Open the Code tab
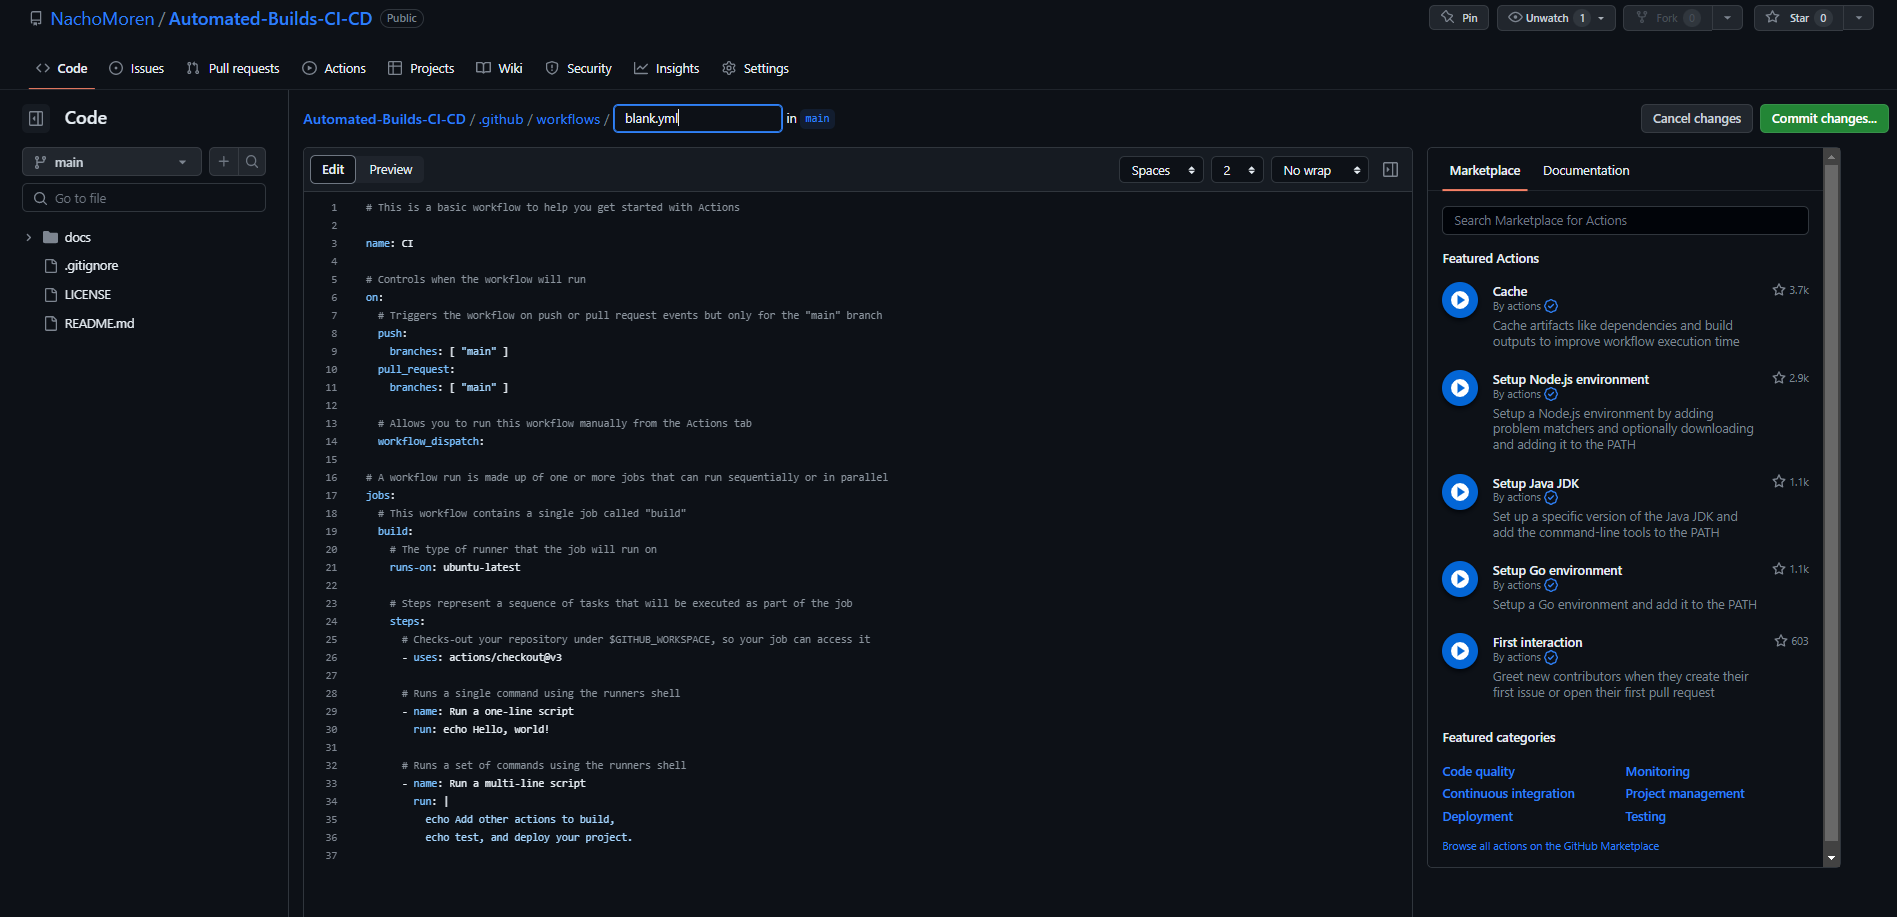Screen dimensions: 1897x917 61,68
